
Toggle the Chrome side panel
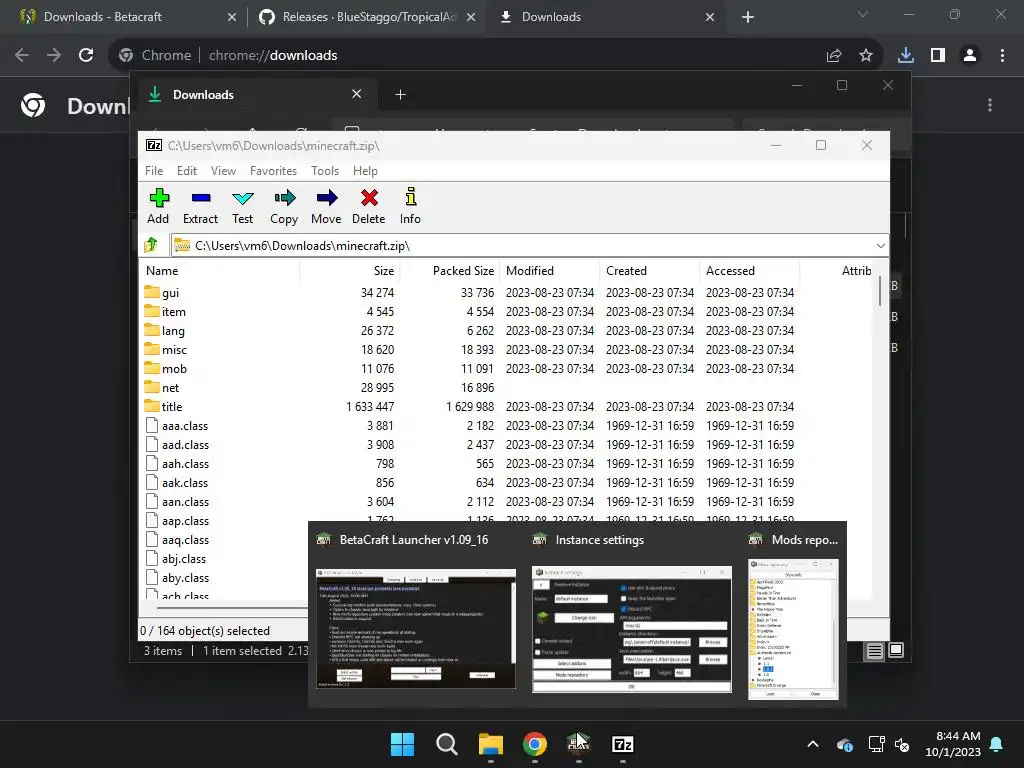(938, 56)
